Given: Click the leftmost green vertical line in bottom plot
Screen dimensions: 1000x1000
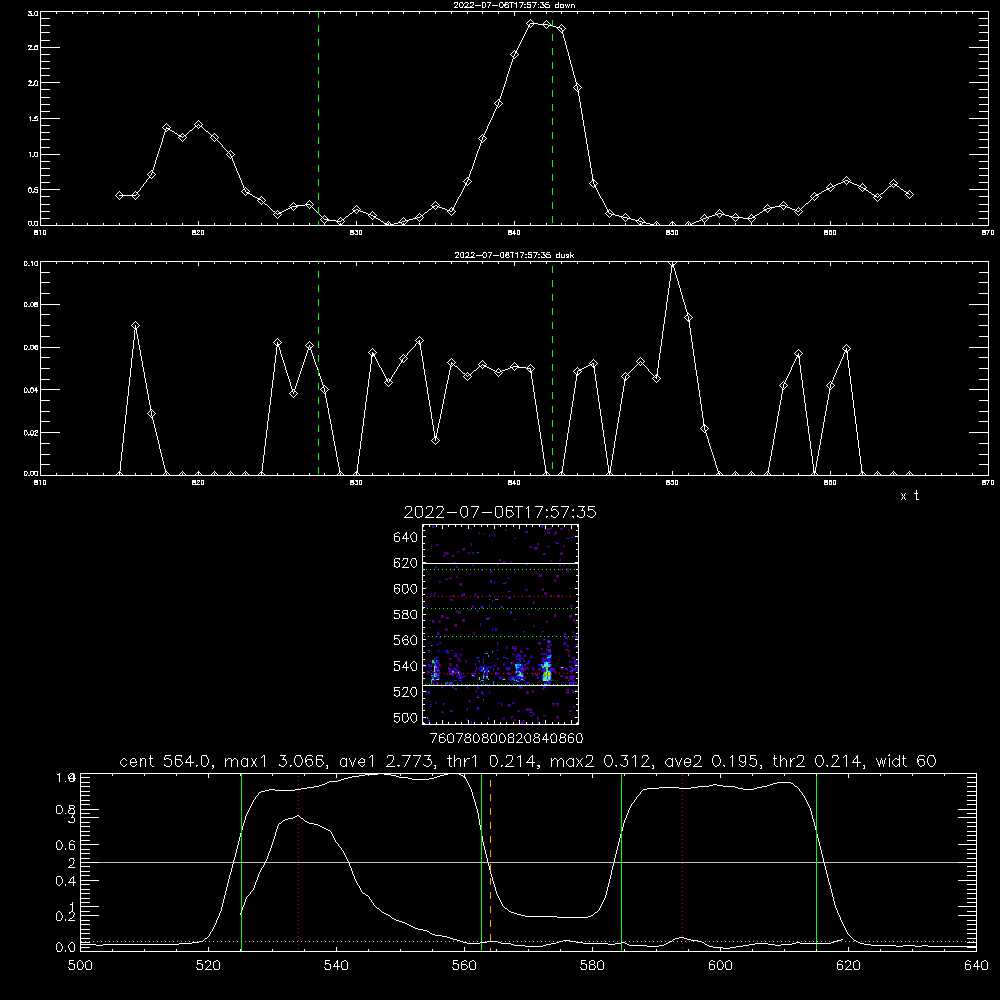Looking at the screenshot, I should [241, 861].
